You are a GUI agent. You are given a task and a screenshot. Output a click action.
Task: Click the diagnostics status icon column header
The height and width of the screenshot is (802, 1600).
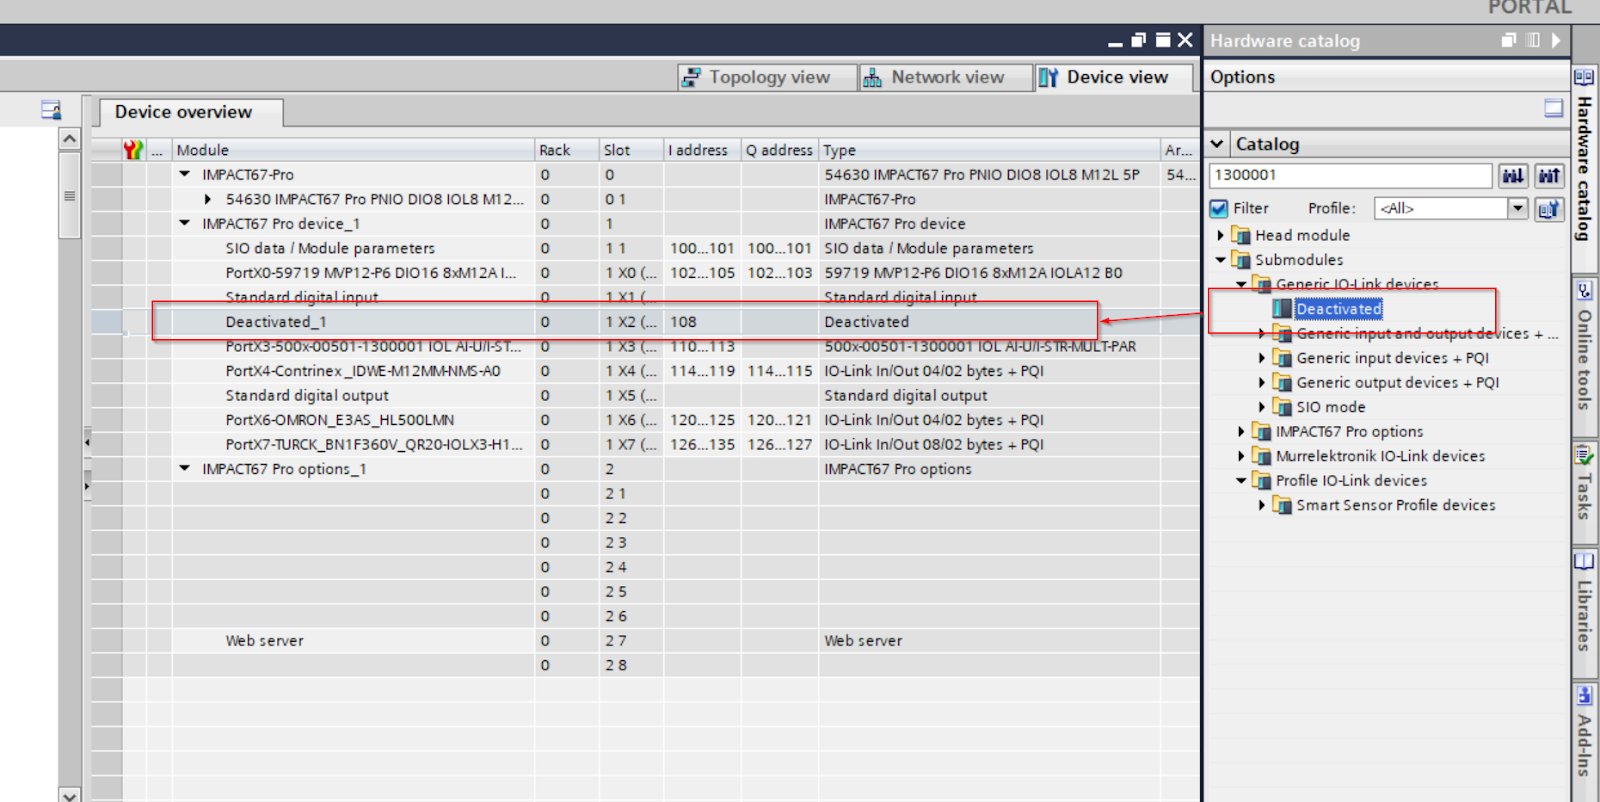[134, 150]
